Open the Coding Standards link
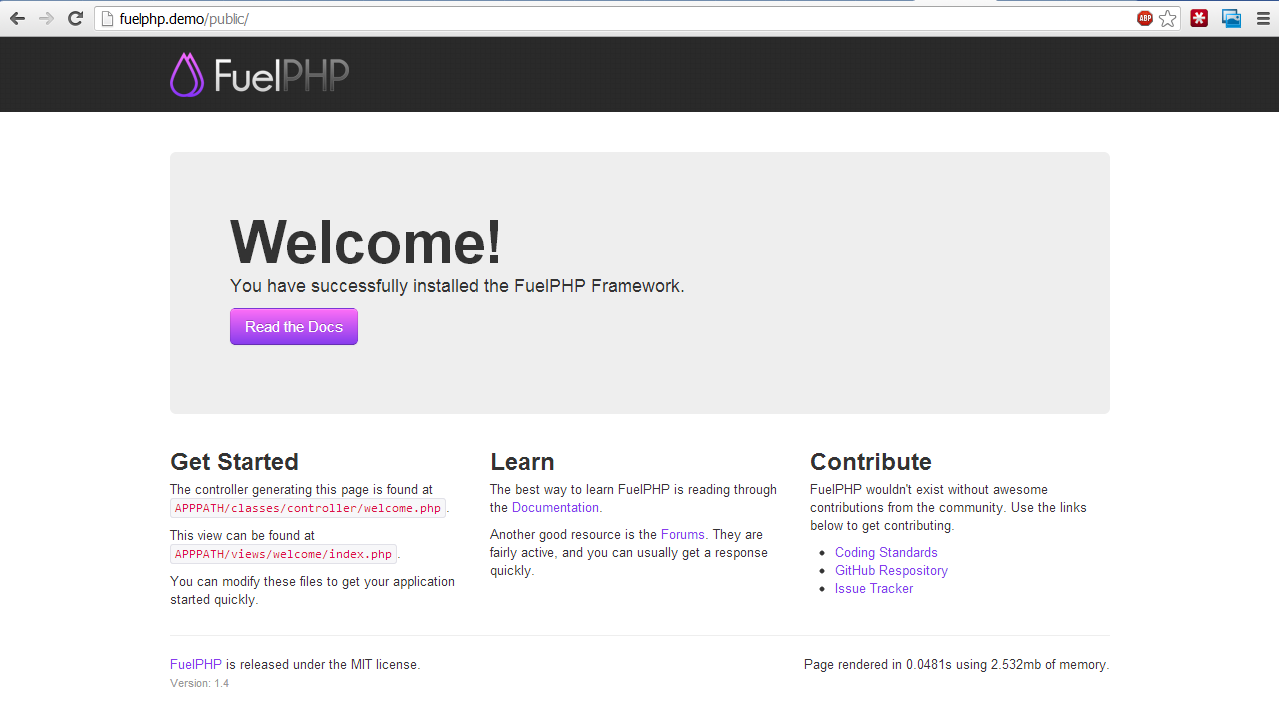This screenshot has height=715, width=1279. (886, 552)
